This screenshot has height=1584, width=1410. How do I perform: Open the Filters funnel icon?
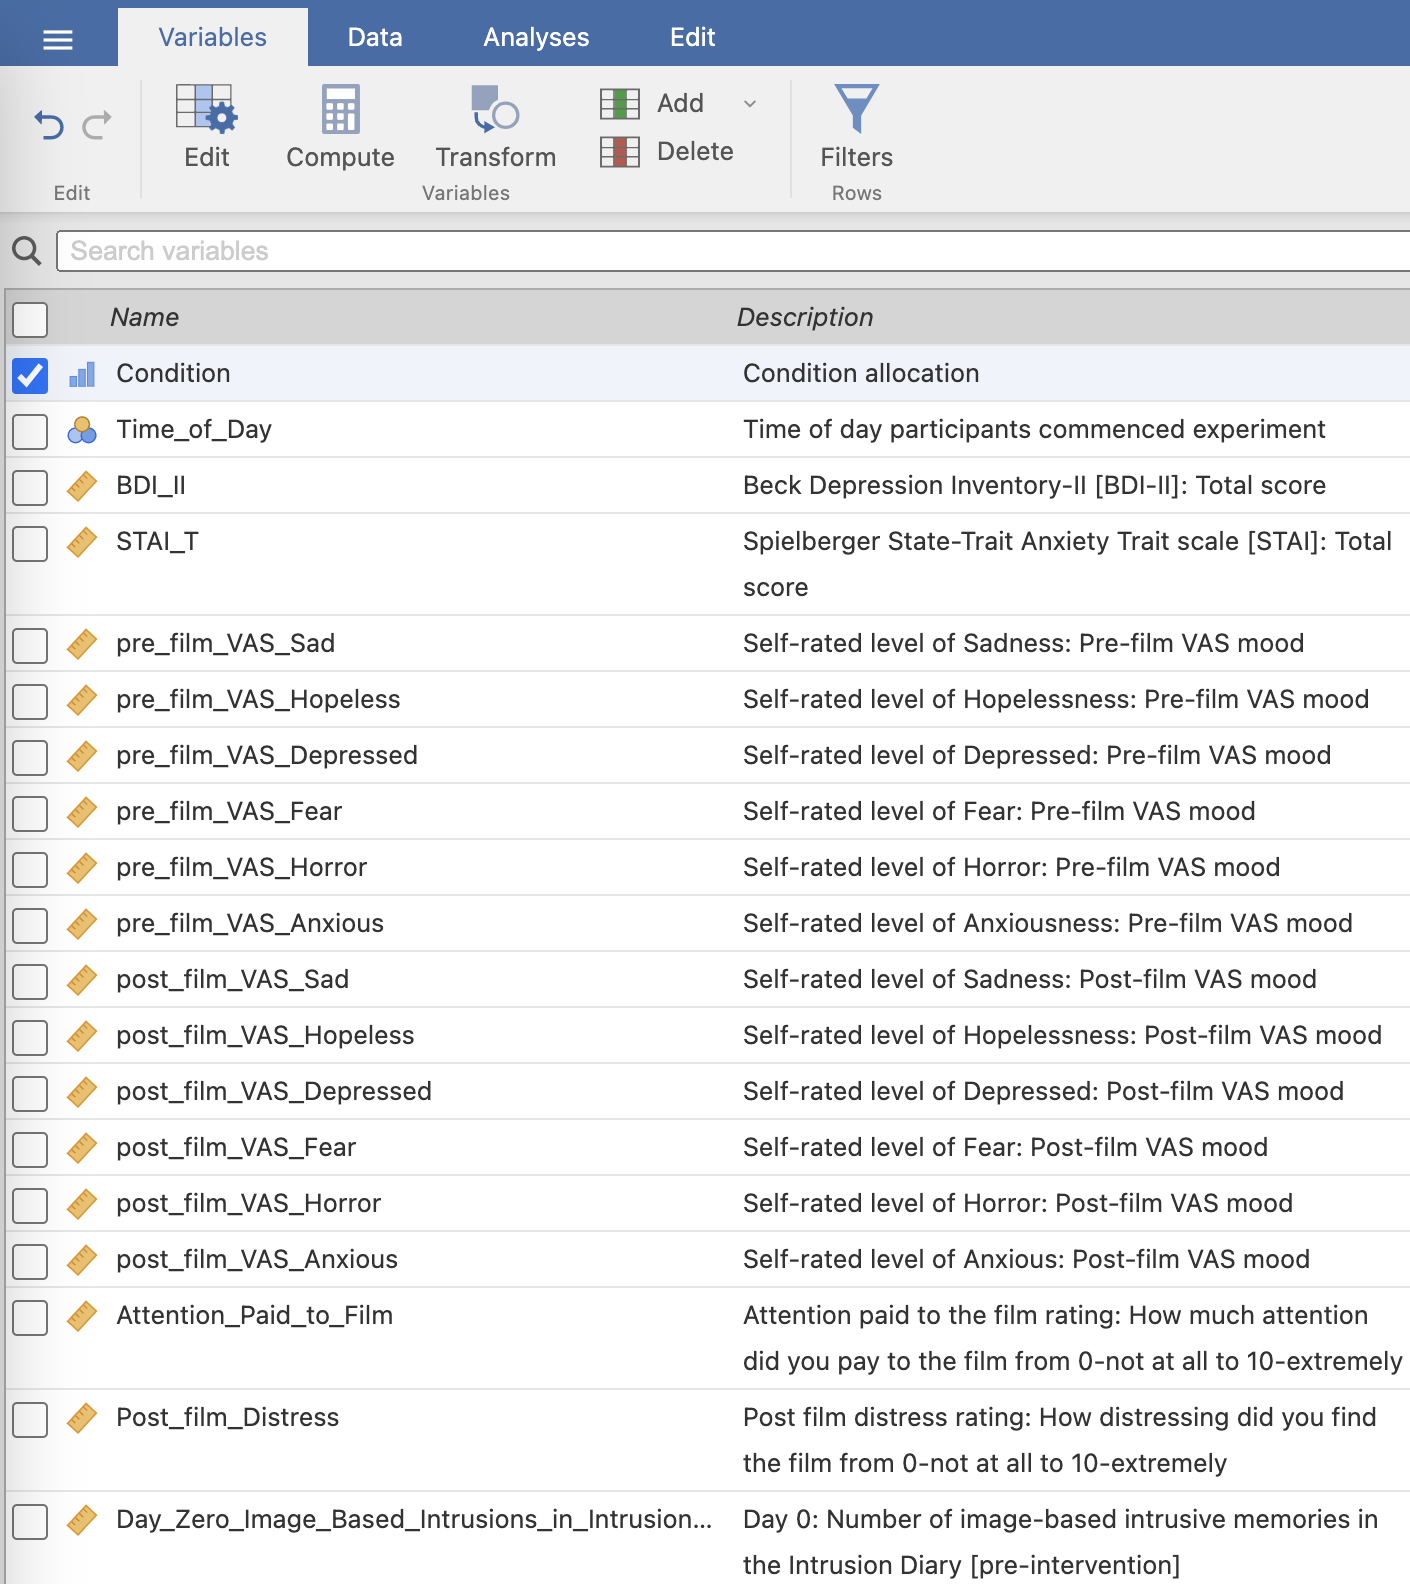(857, 108)
